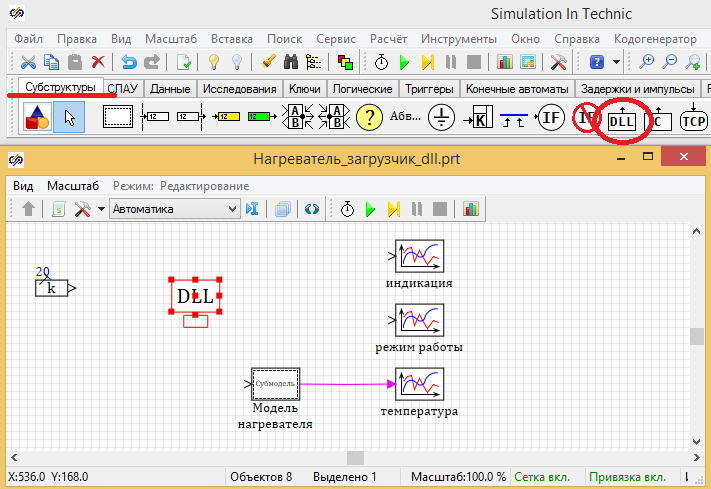Screen dimensions: 711x489
Task: Pick the 'Абв...' text label block
Action: tap(405, 116)
